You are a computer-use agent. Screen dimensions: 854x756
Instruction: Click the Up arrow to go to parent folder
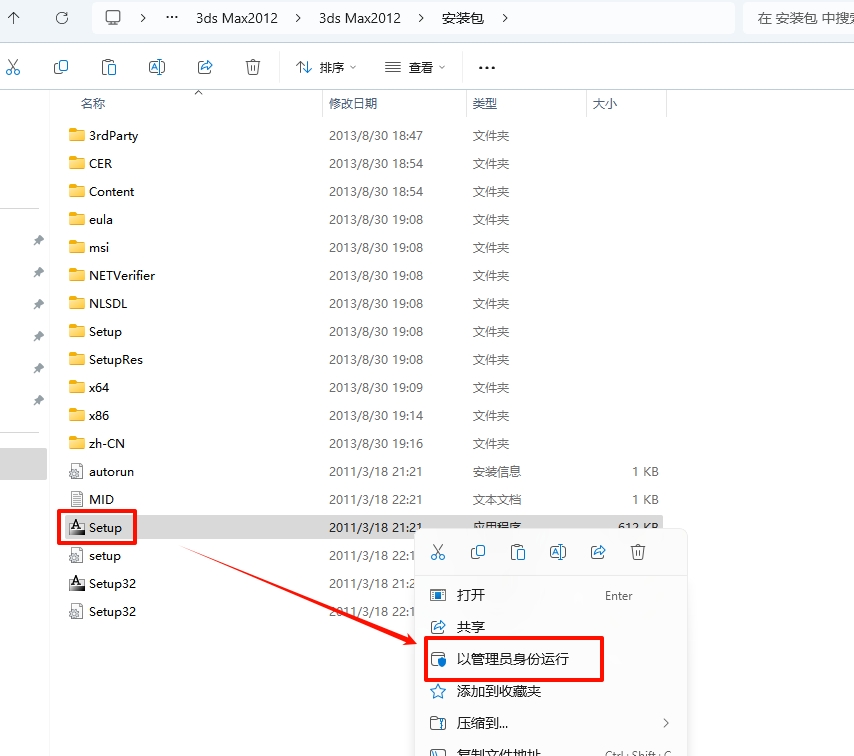(14, 18)
